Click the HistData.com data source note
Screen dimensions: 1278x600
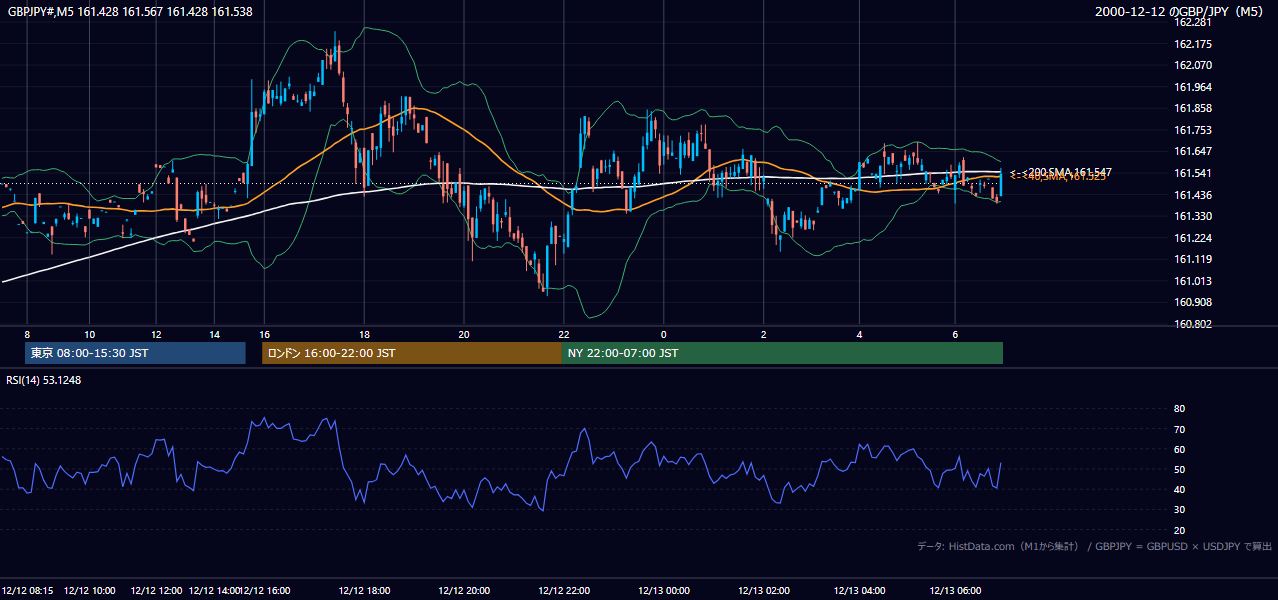[x=1095, y=546]
